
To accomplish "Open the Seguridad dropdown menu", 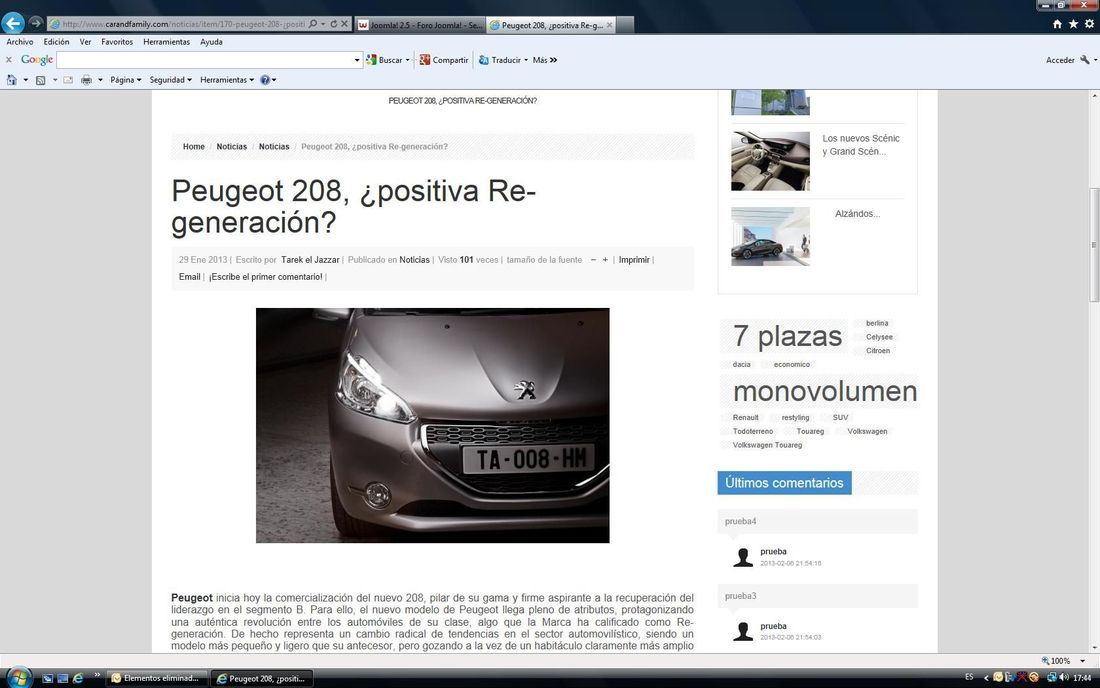I will click(170, 80).
